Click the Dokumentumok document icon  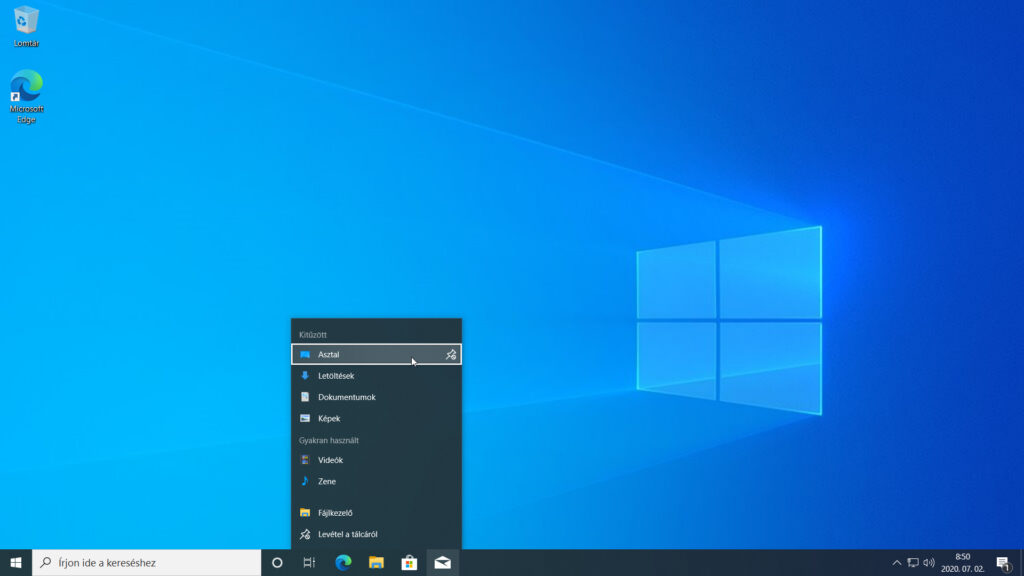305,397
